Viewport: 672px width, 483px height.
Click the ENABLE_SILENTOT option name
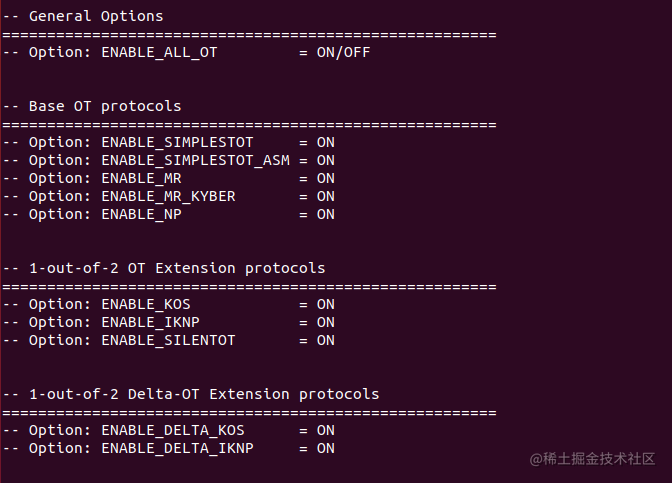click(168, 340)
